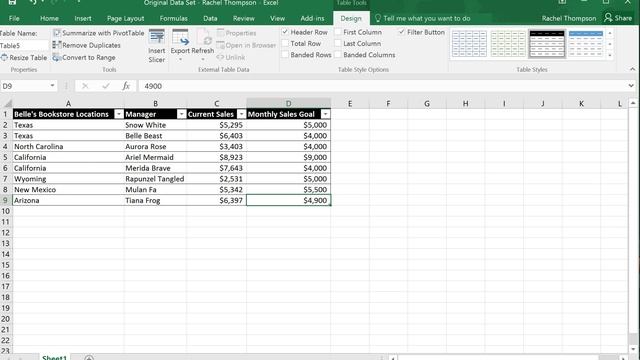Click the Export table icon

[x=180, y=38]
